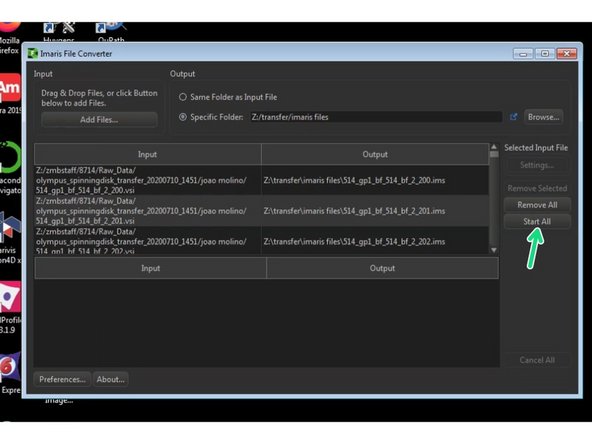This screenshot has width=592, height=444.
Task: Click the Imaris File Converter title icon
Action: 32,54
